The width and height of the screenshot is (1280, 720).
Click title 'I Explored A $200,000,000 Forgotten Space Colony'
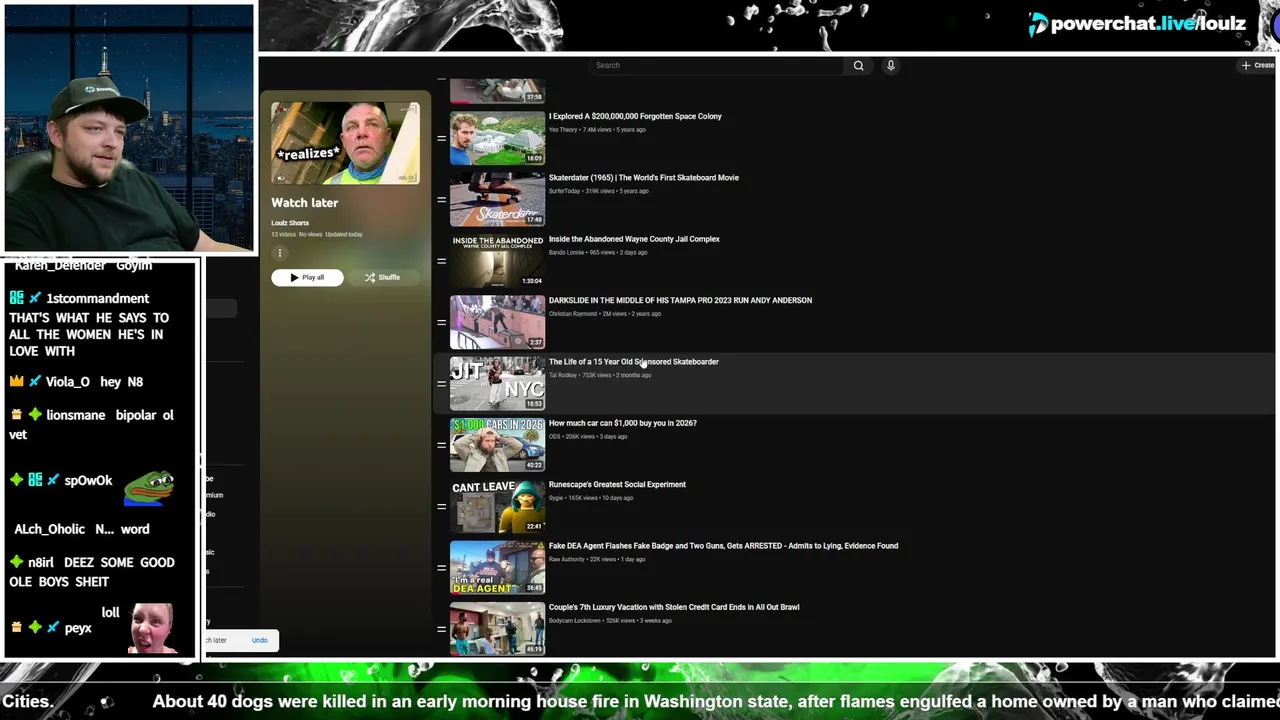point(635,116)
